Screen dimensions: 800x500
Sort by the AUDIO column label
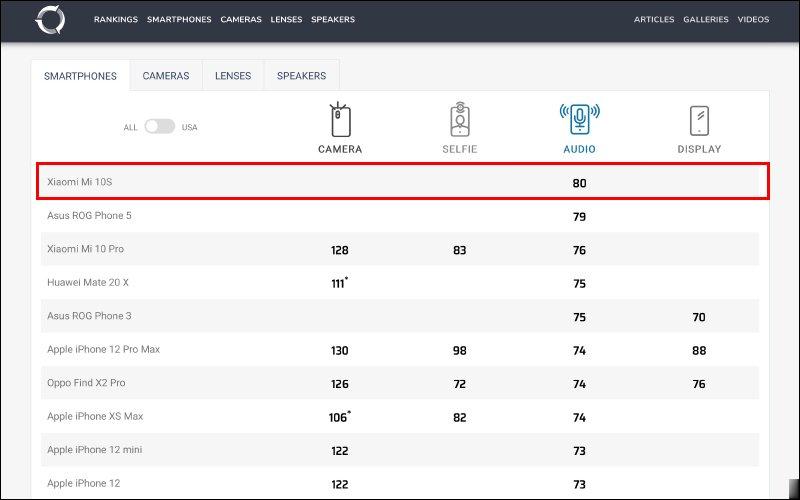(579, 149)
